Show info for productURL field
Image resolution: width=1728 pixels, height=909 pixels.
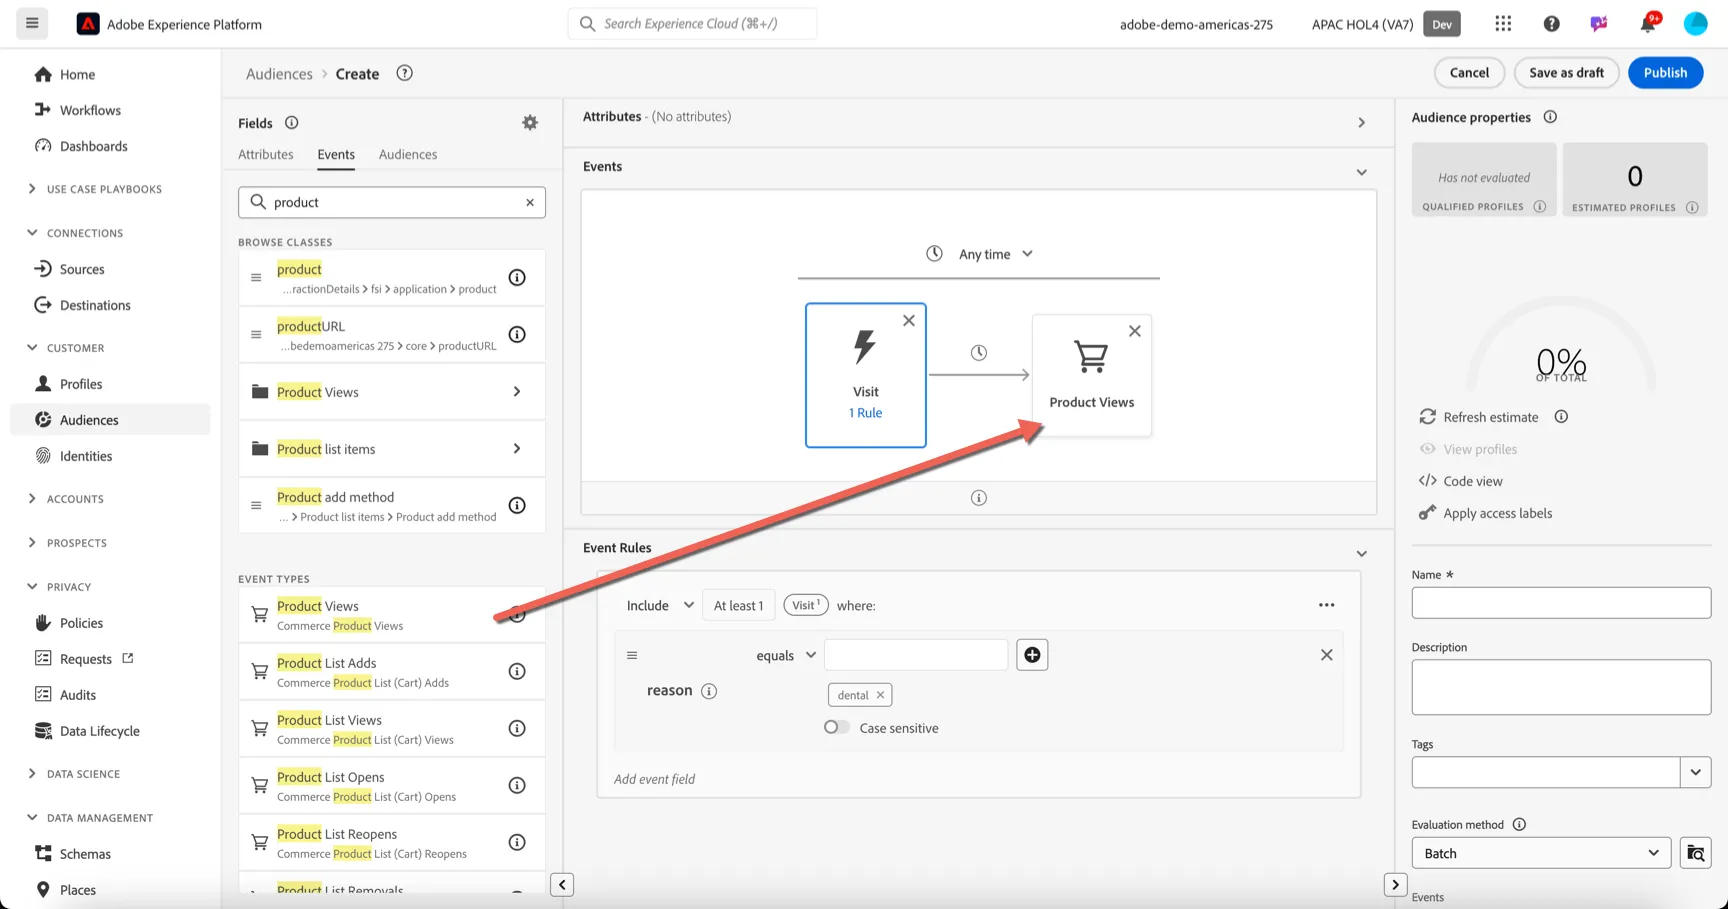[x=517, y=335]
